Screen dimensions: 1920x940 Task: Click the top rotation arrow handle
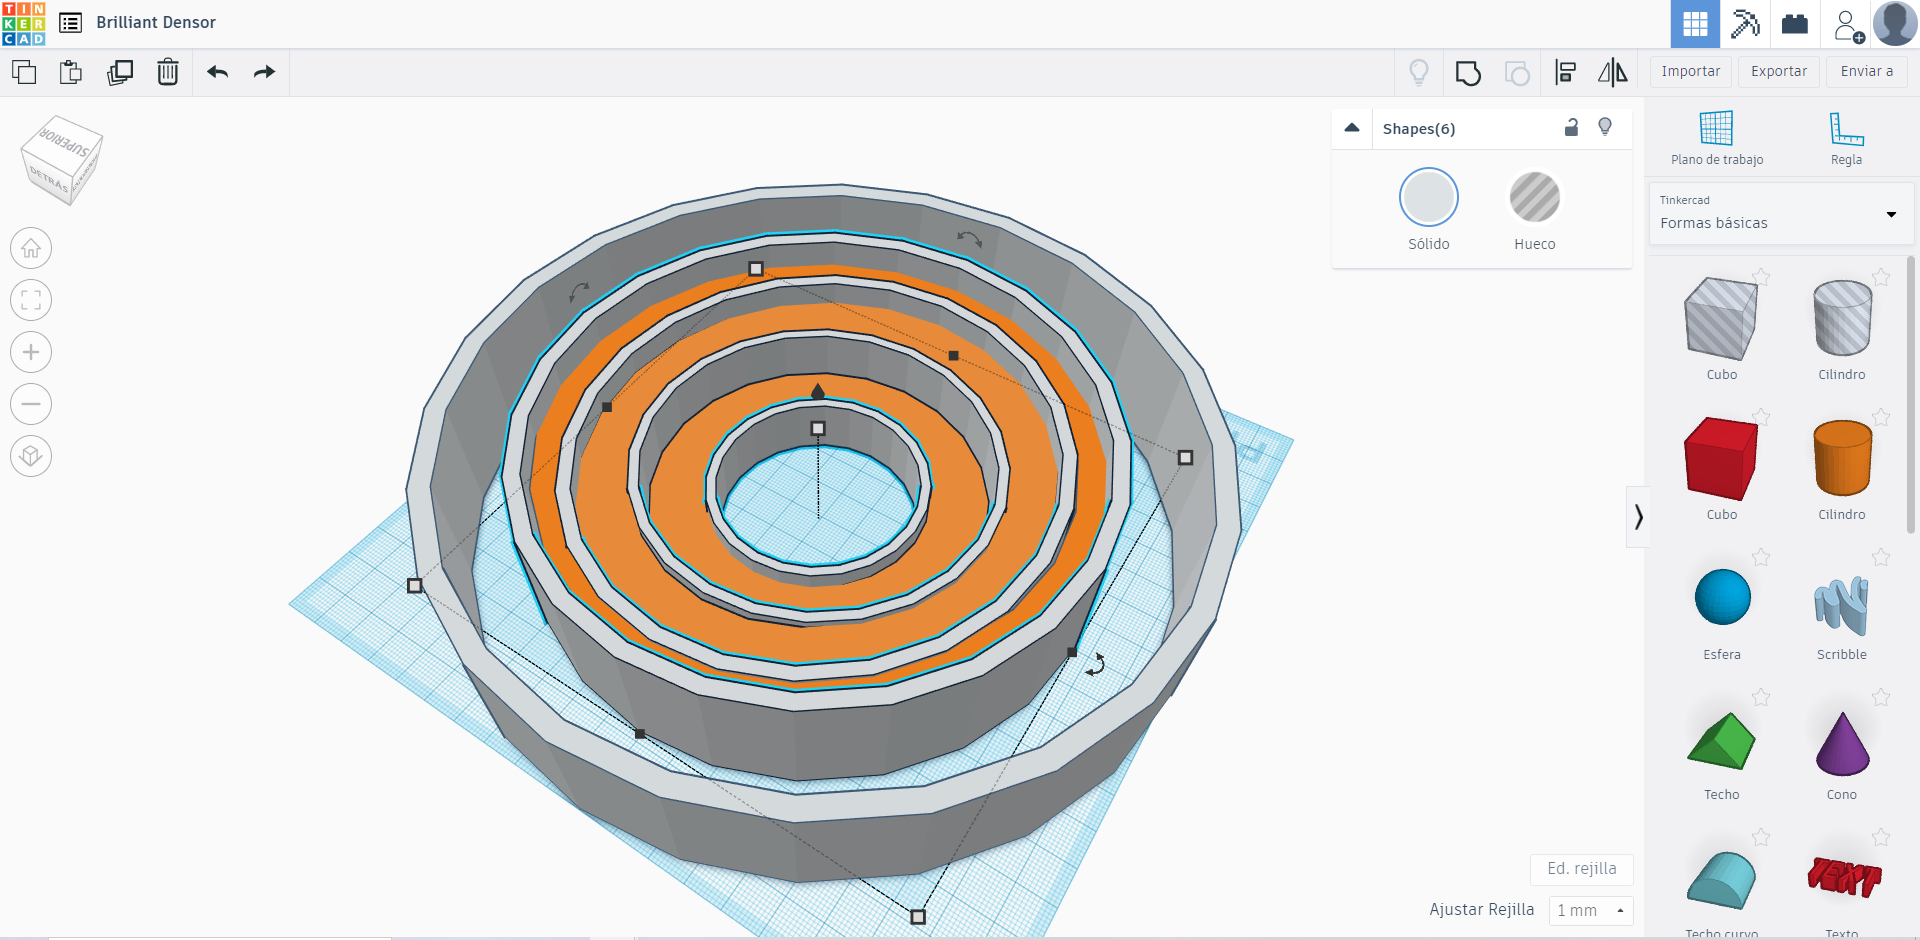pyautogui.click(x=968, y=238)
